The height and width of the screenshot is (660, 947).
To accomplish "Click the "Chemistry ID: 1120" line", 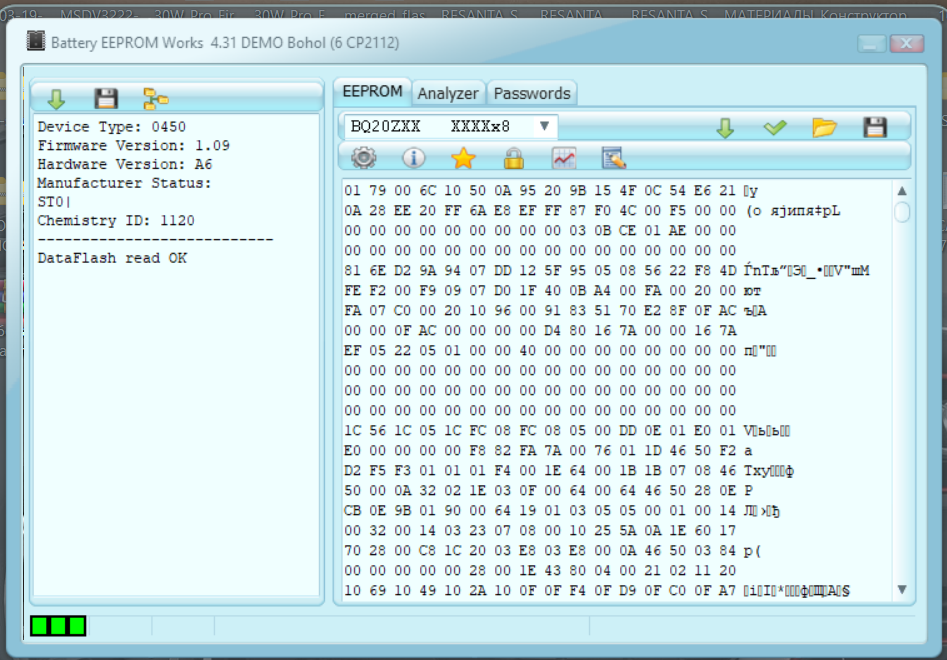I will click(116, 220).
